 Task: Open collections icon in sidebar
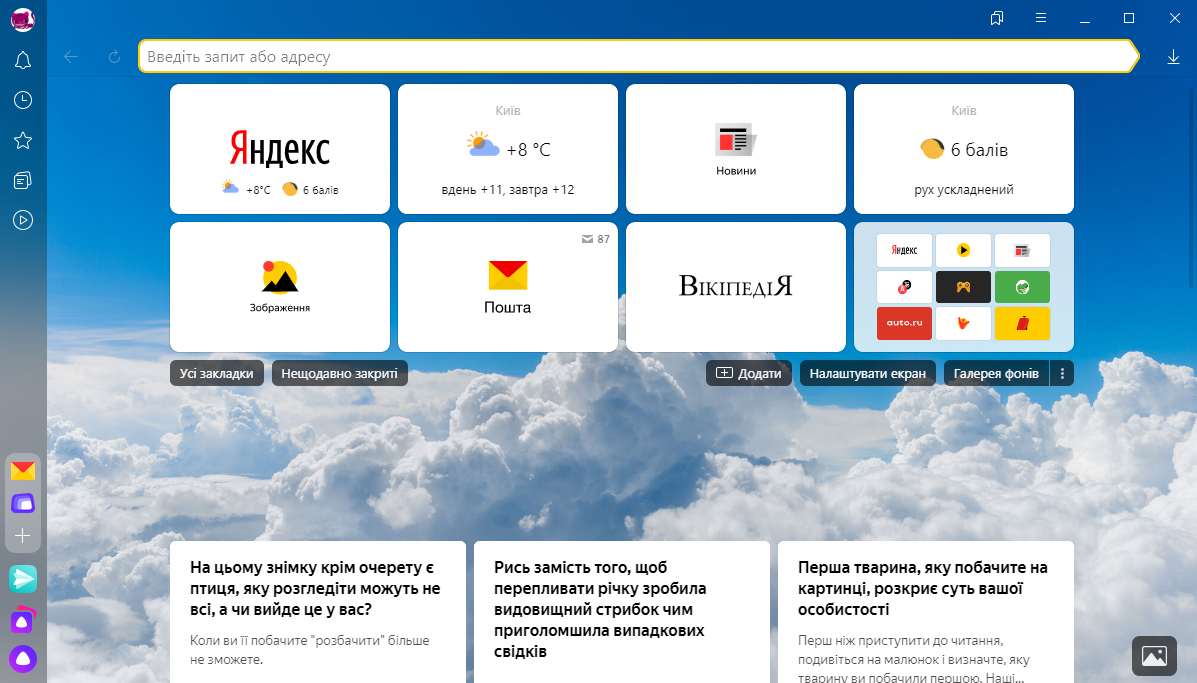point(23,180)
